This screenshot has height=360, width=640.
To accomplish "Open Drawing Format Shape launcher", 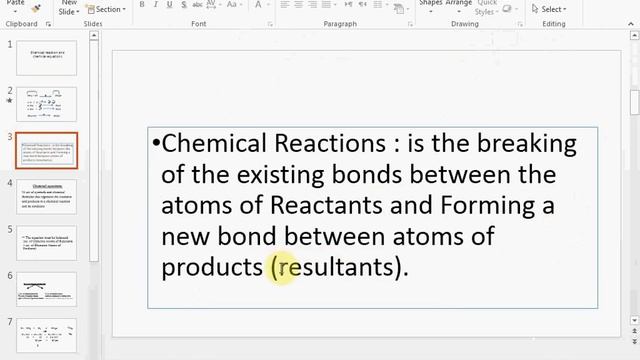I will 520,24.
